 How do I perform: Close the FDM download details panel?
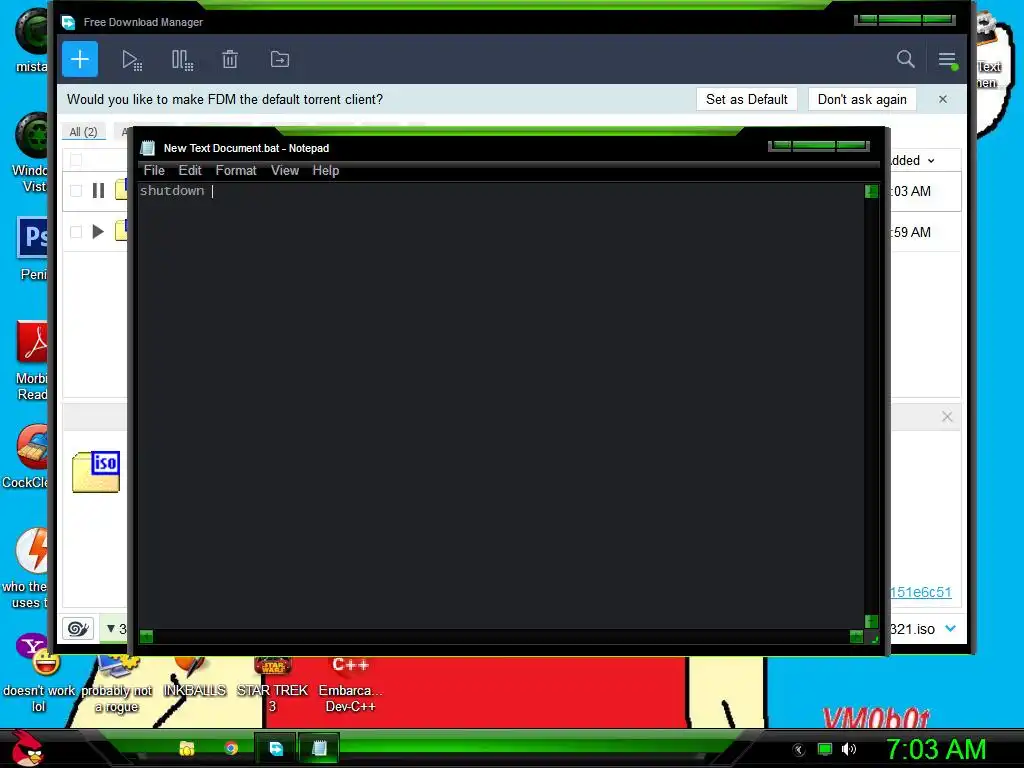[947, 417]
